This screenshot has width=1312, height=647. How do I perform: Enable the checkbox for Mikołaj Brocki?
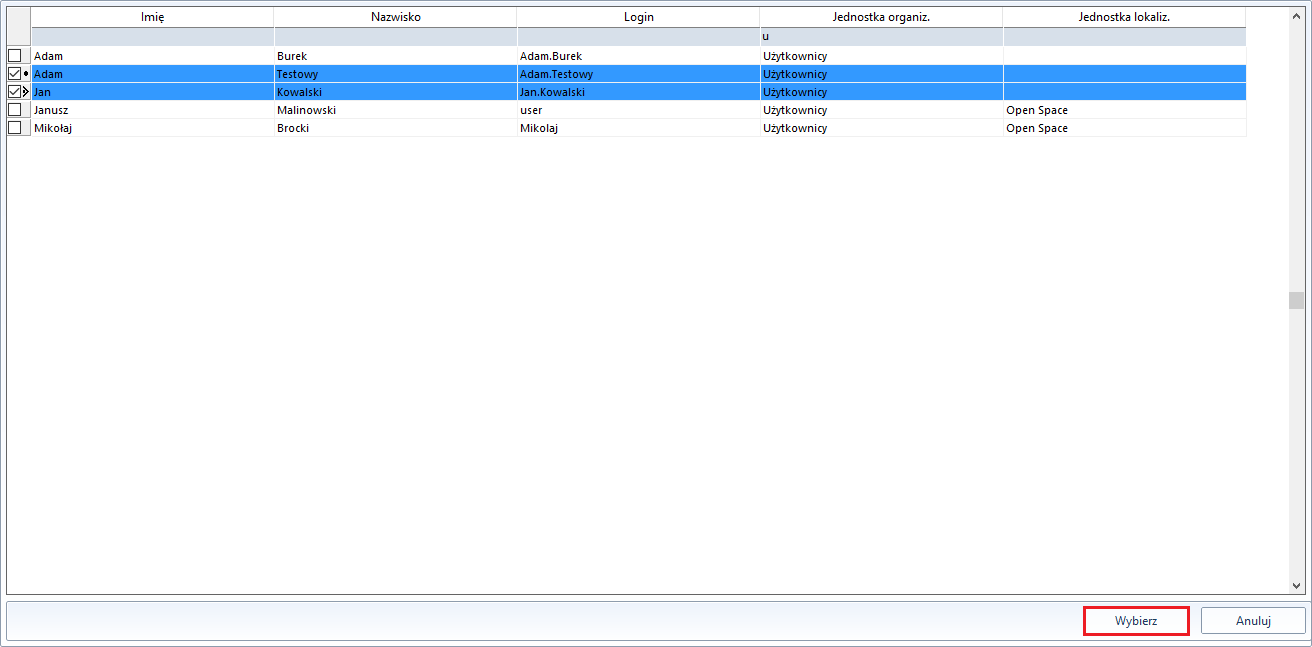click(x=14, y=128)
